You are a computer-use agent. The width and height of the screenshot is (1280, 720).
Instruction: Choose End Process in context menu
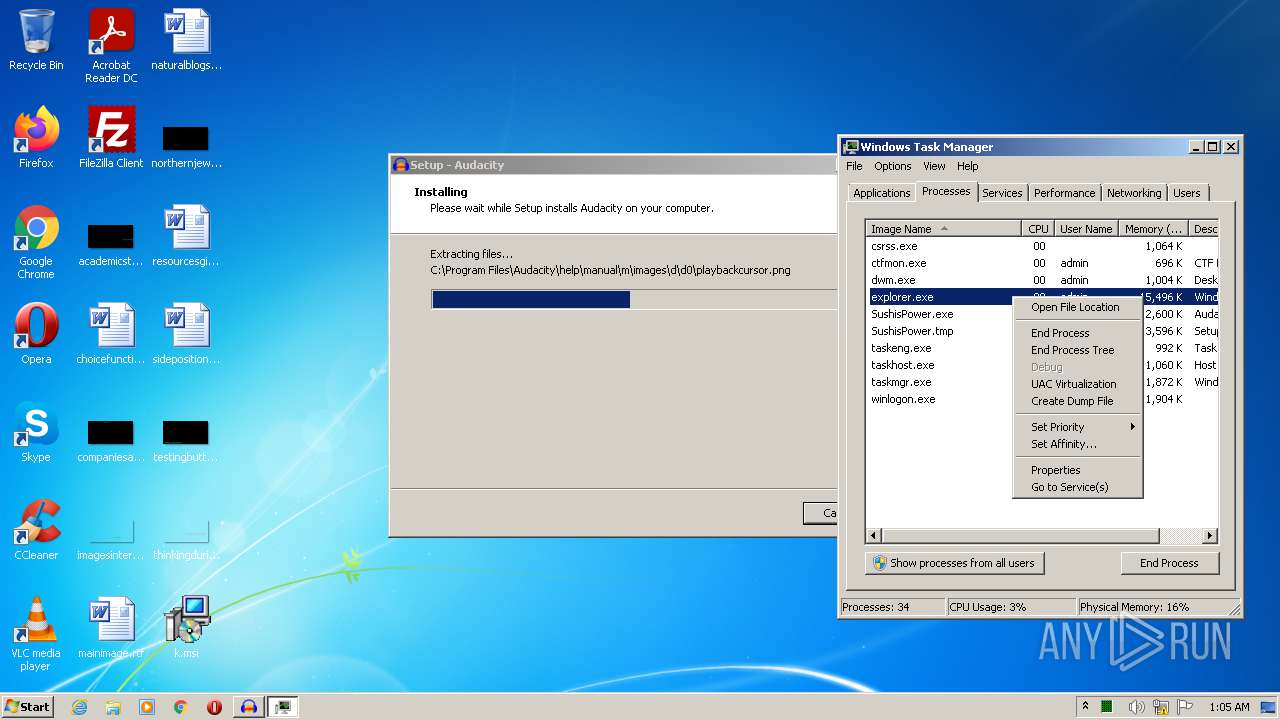[1077, 333]
